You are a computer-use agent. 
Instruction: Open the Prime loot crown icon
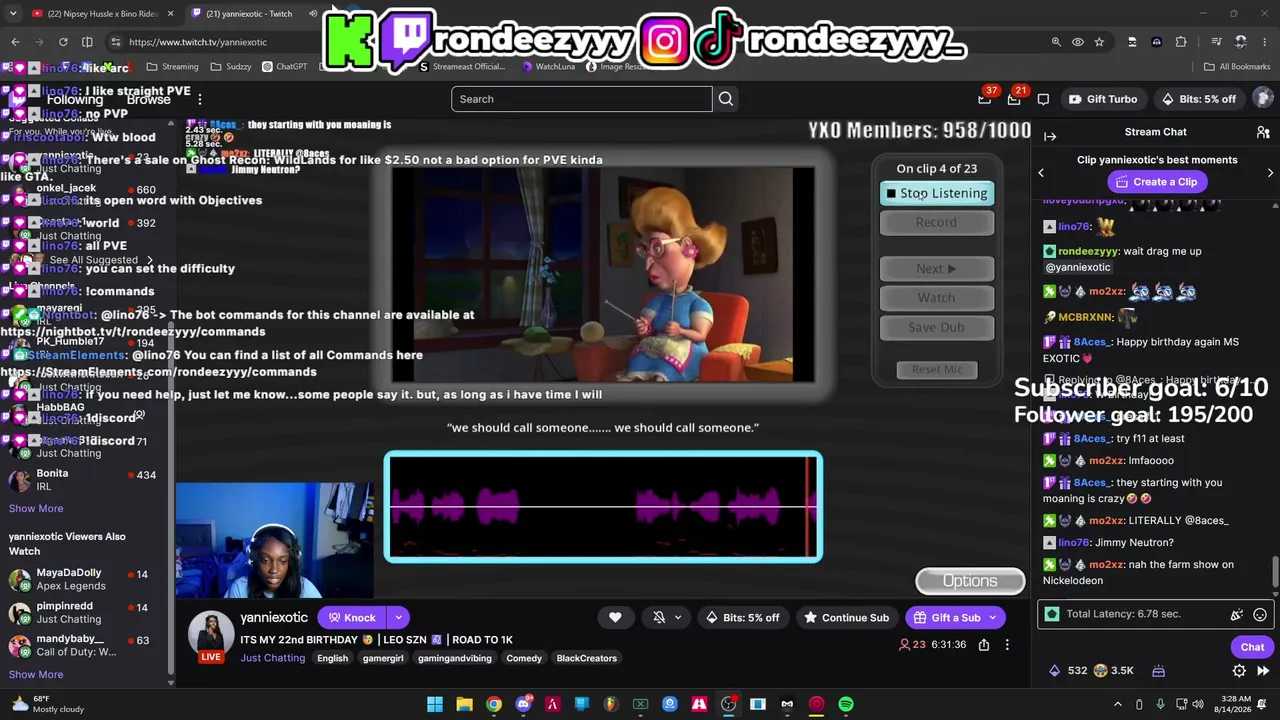[985, 99]
